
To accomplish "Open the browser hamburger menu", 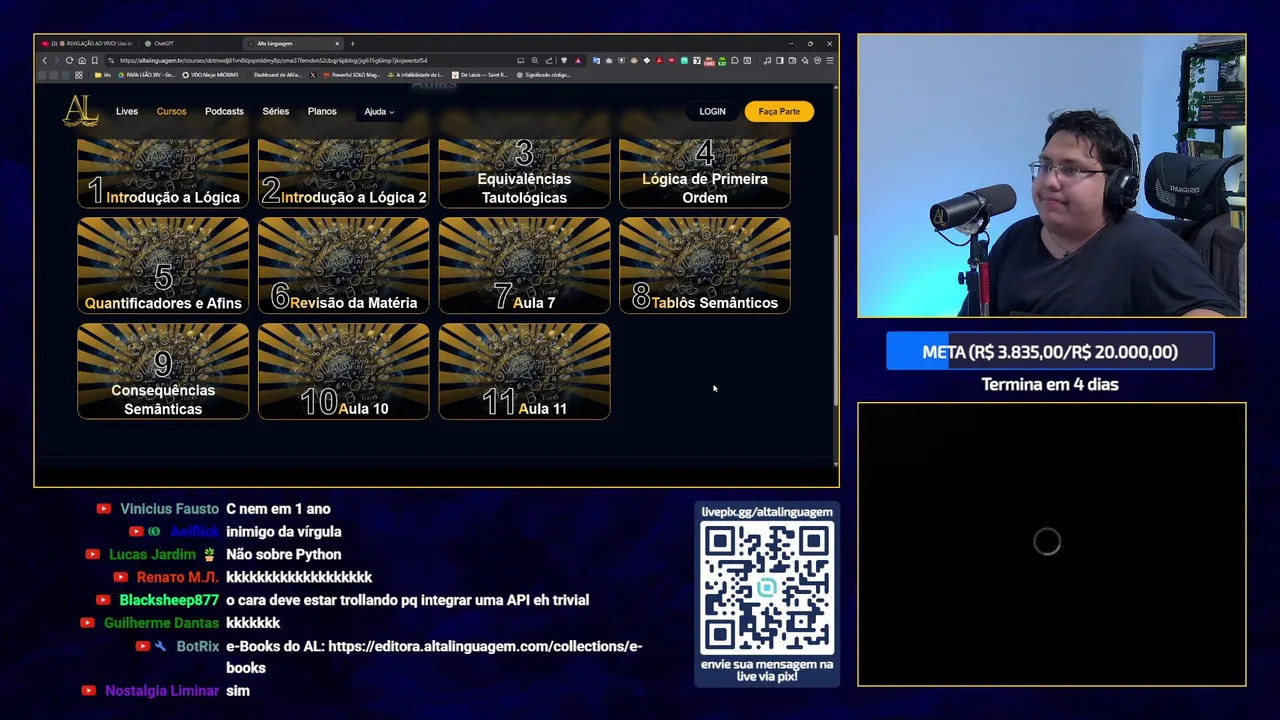I will coord(830,60).
